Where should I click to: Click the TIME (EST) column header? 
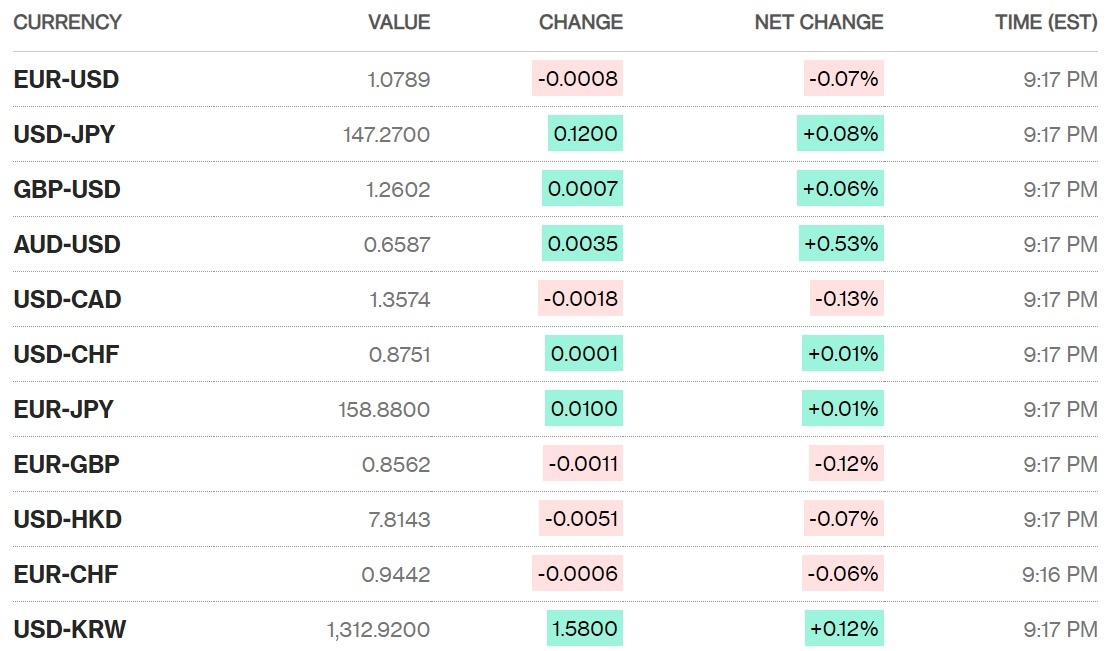[x=1046, y=22]
